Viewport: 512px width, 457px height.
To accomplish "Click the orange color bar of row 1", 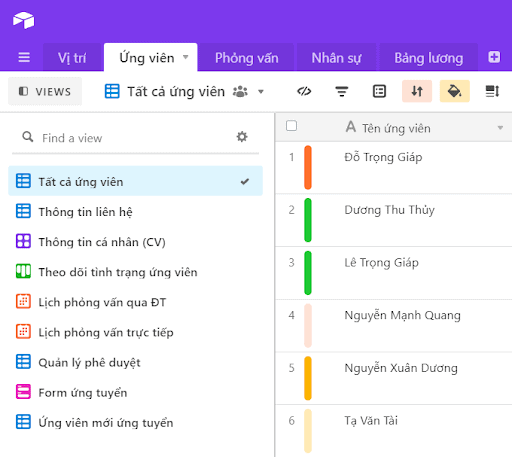I will [308, 167].
